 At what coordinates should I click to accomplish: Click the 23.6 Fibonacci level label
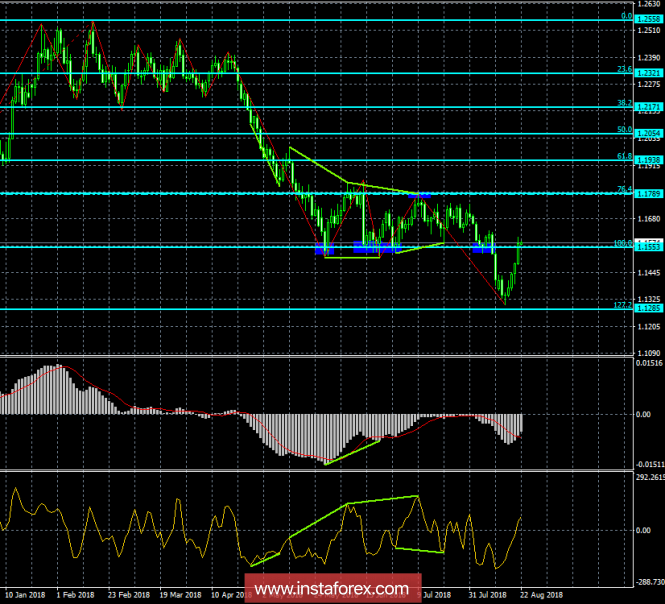click(624, 69)
